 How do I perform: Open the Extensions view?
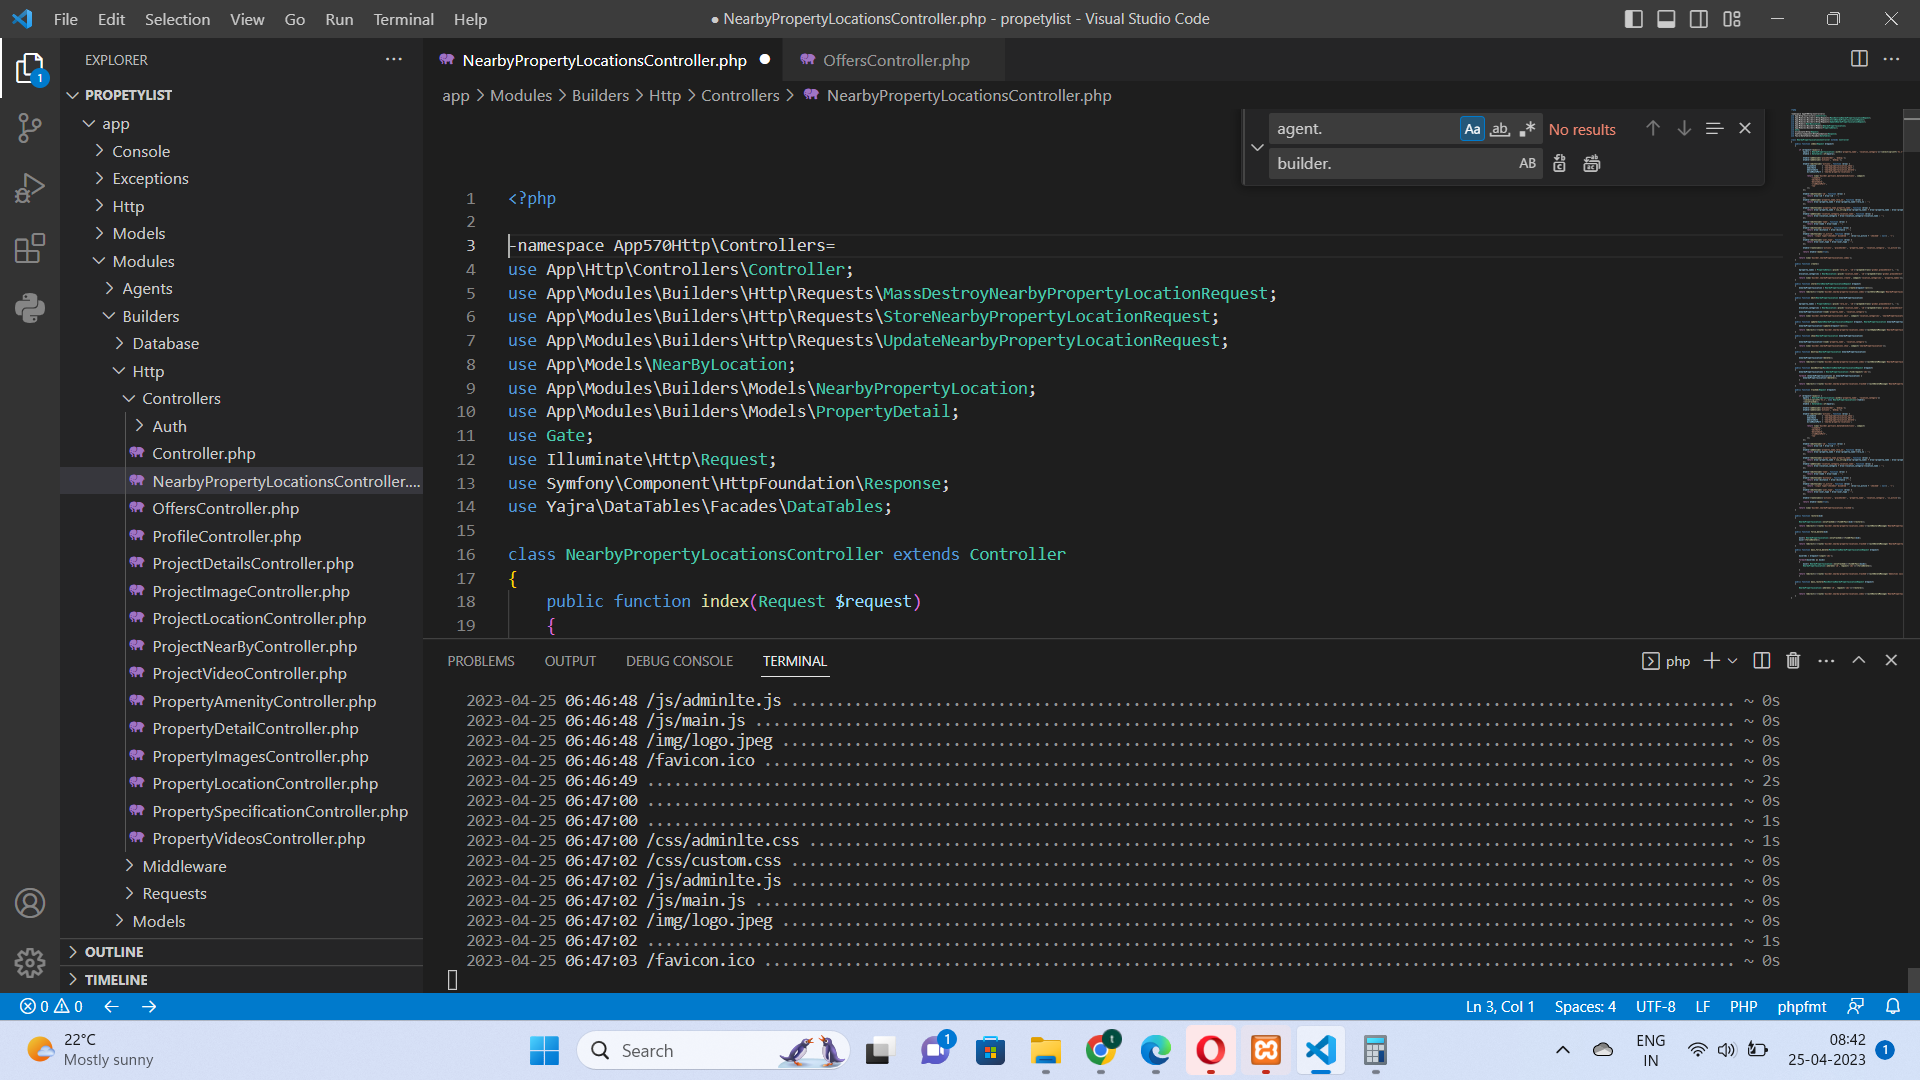click(30, 247)
